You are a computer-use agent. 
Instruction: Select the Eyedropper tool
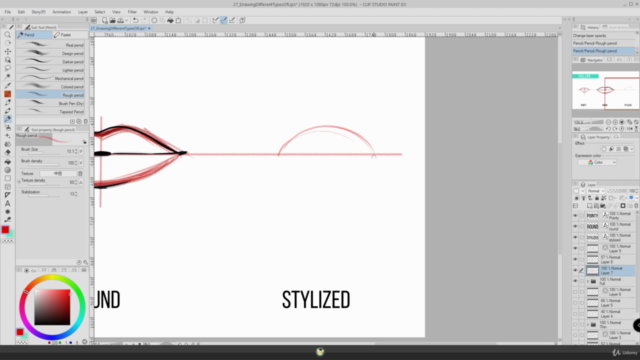pyautogui.click(x=7, y=85)
